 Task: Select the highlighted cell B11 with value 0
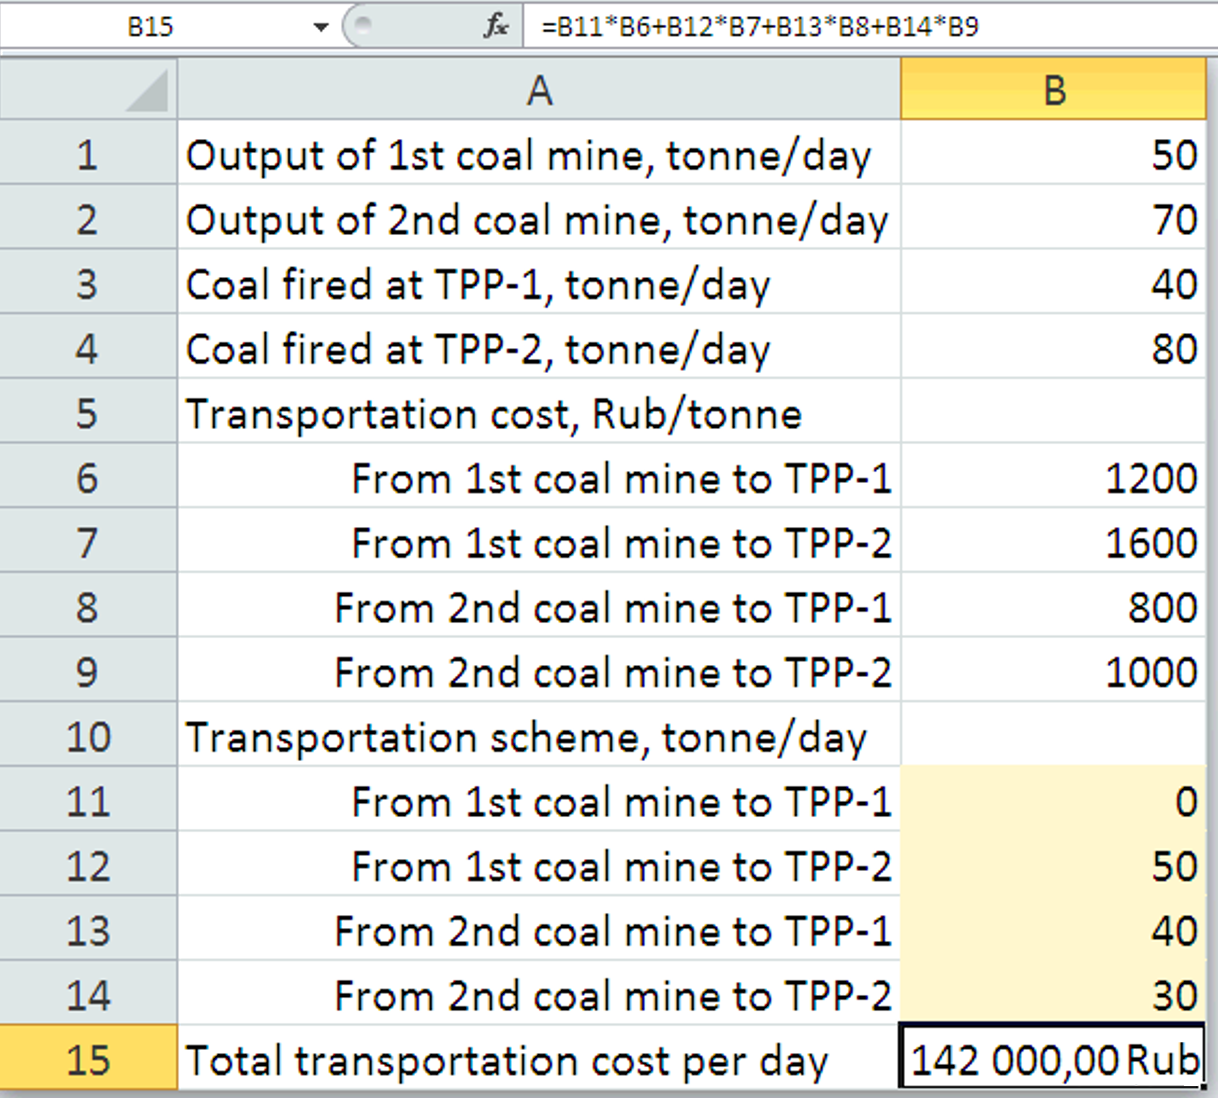pyautogui.click(x=1054, y=801)
